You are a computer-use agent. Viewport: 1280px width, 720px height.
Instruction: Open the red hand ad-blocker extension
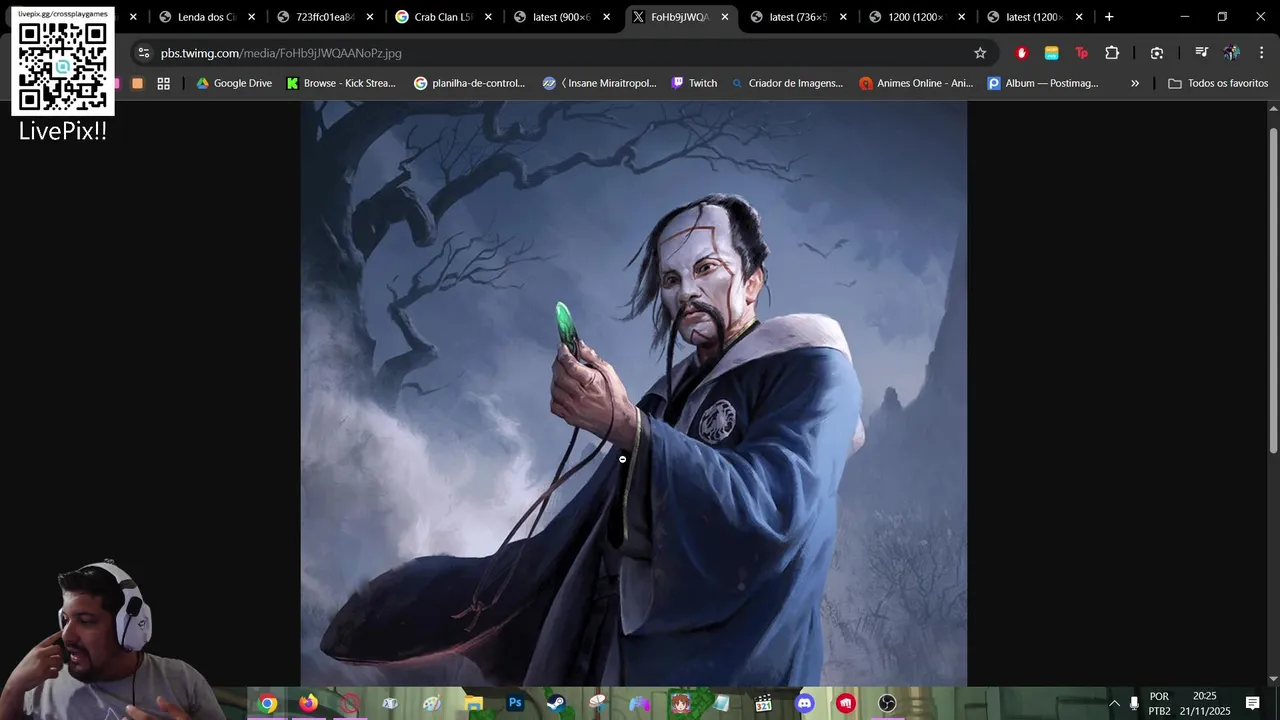pyautogui.click(x=1021, y=53)
